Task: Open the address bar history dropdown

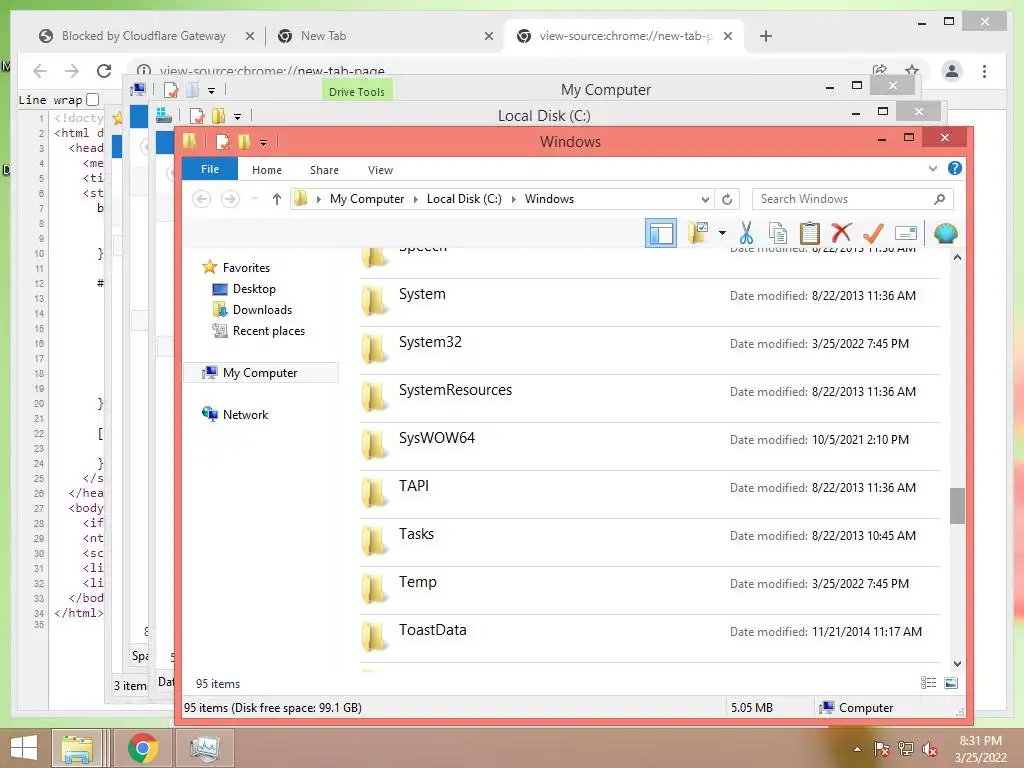Action: [x=705, y=199]
